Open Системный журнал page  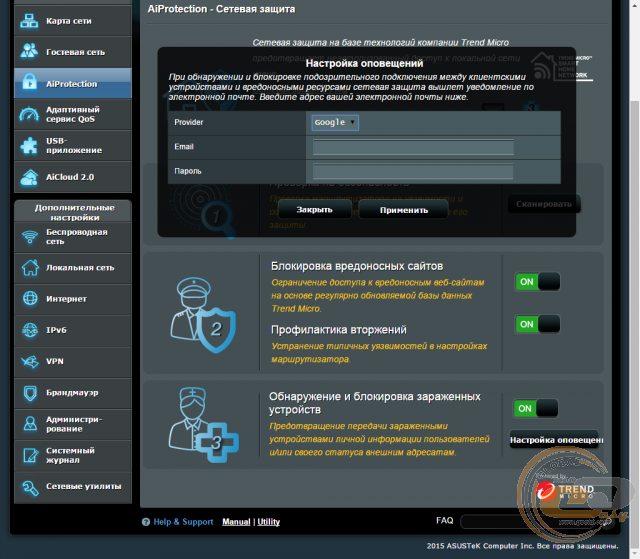(73, 456)
